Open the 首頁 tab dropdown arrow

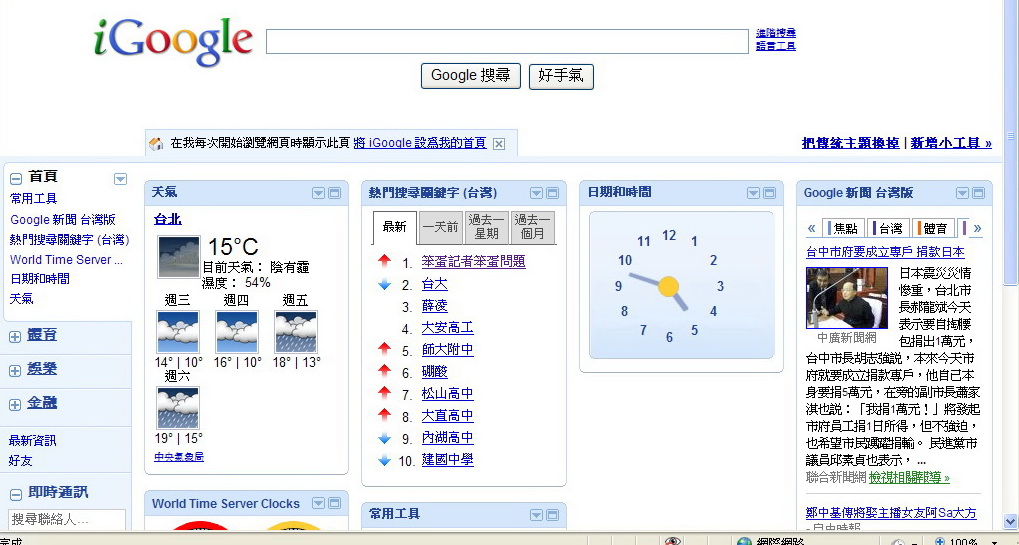coord(120,179)
